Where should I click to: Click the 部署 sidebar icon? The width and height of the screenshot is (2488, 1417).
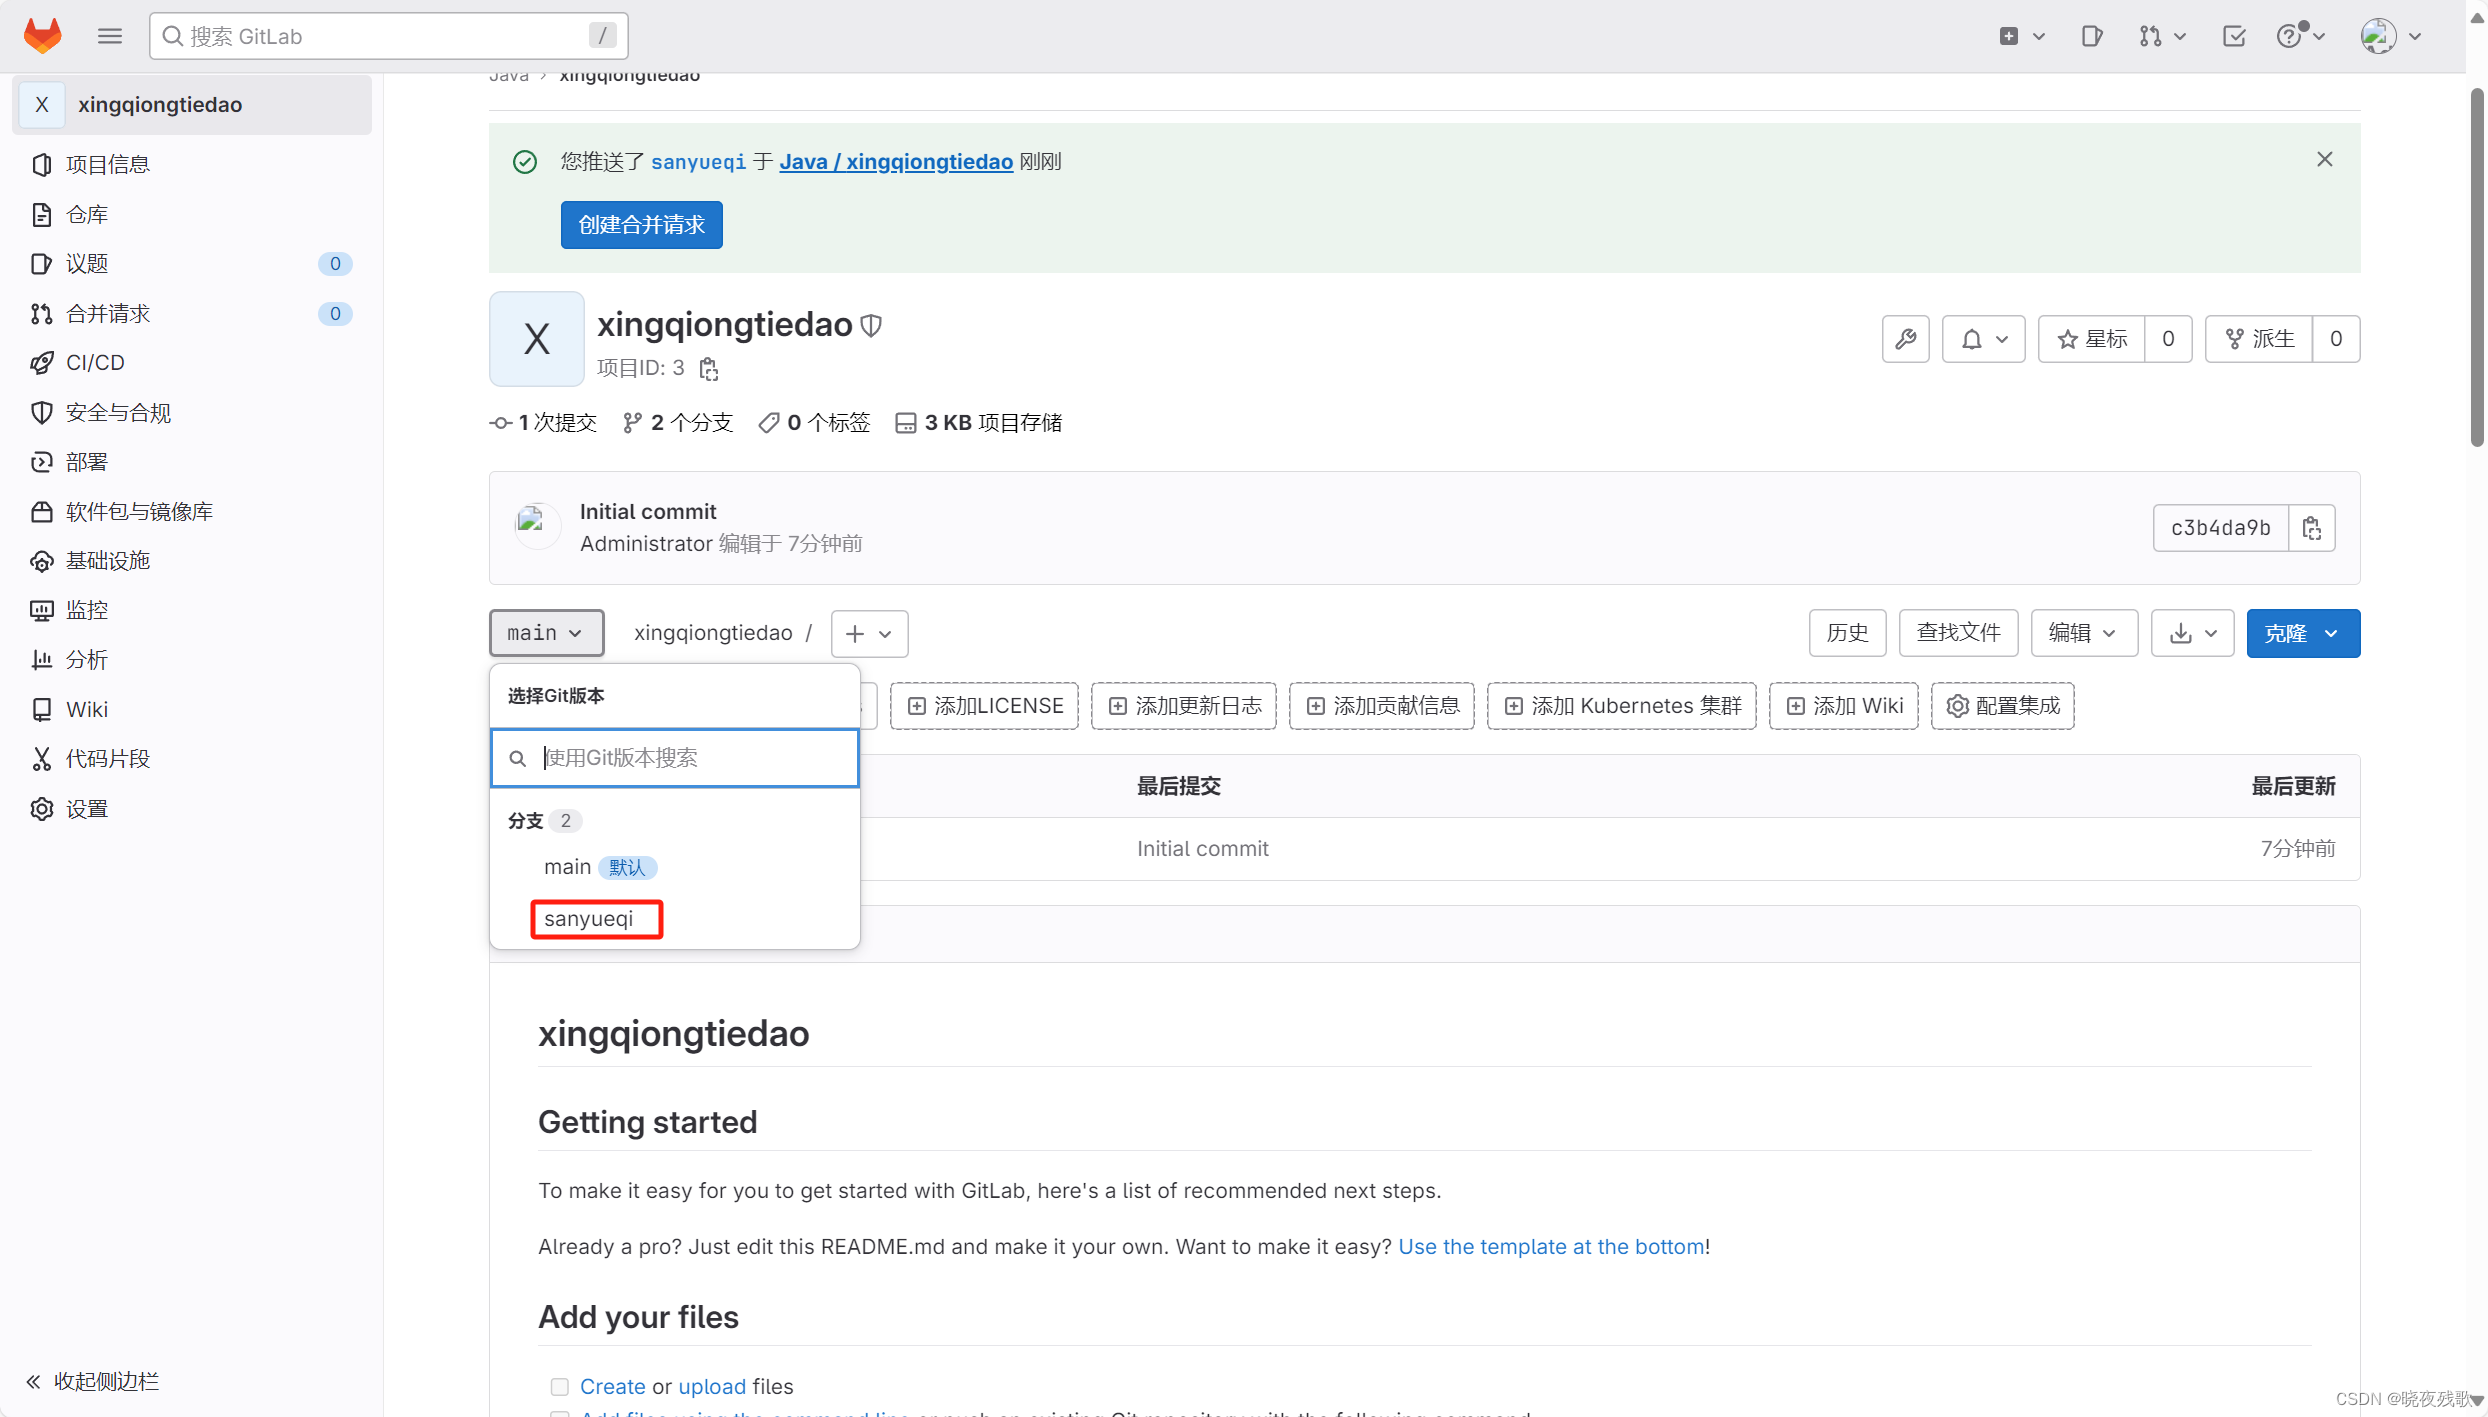pos(41,461)
